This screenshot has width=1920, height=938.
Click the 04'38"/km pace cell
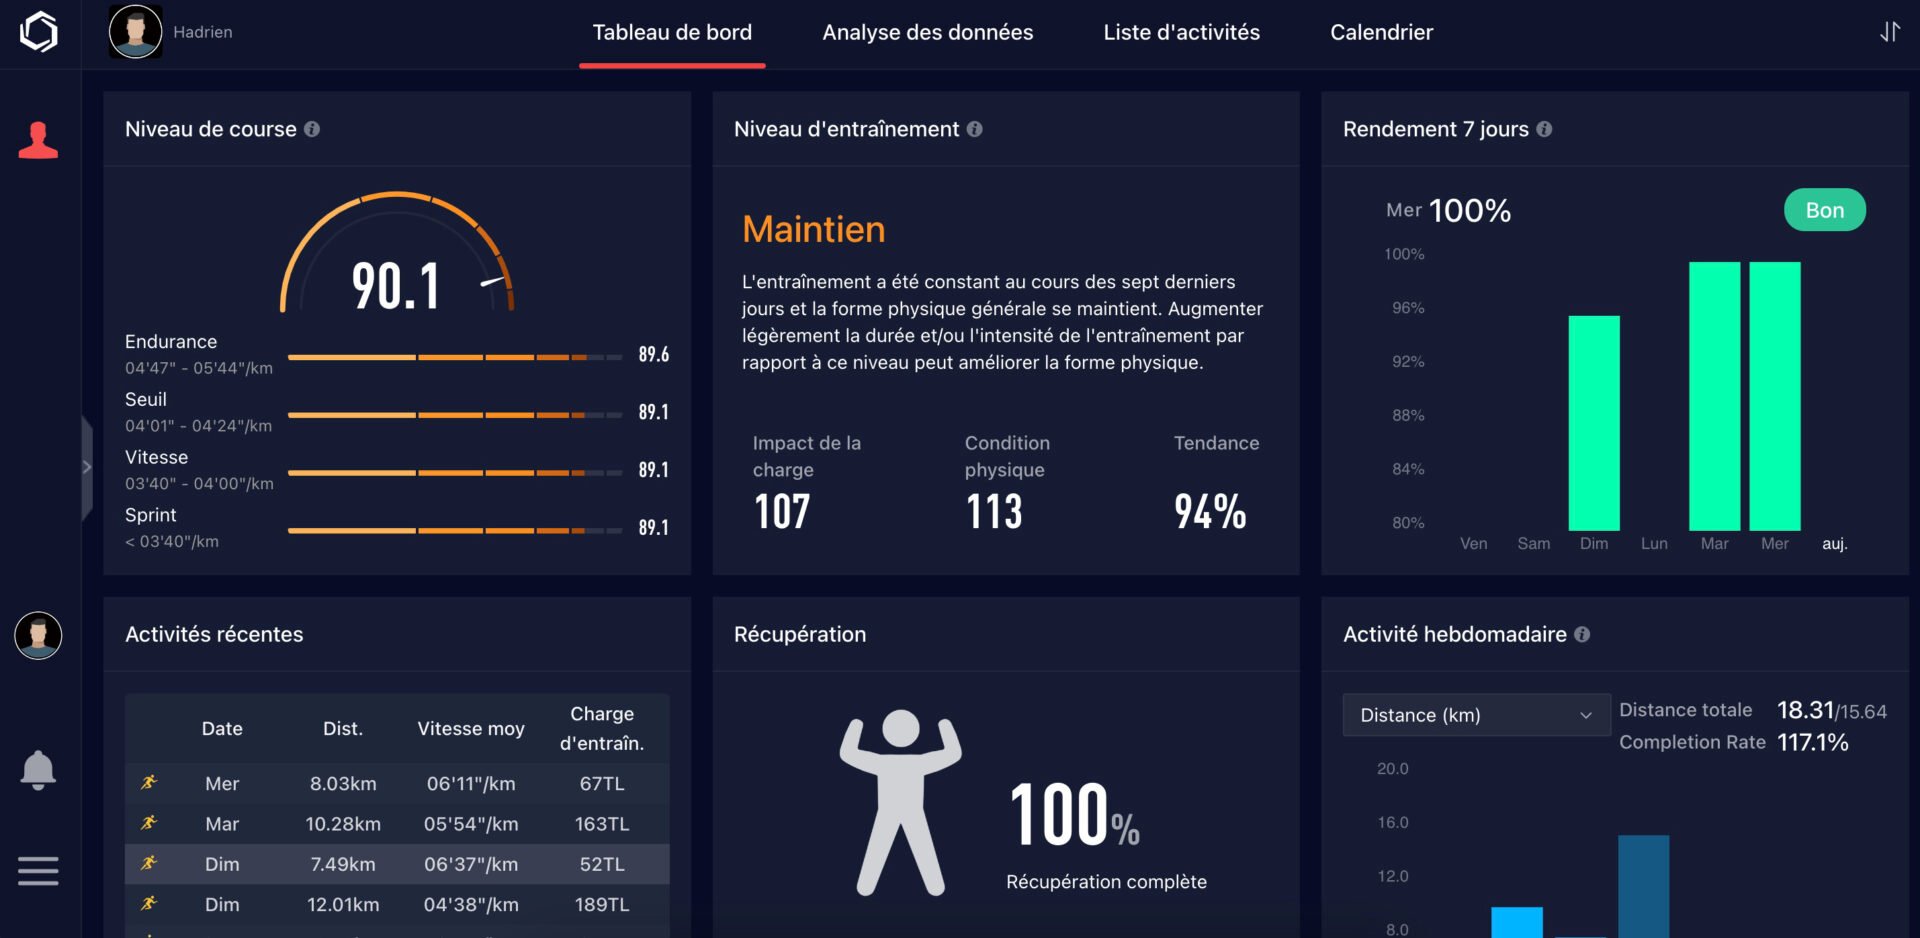coord(471,904)
